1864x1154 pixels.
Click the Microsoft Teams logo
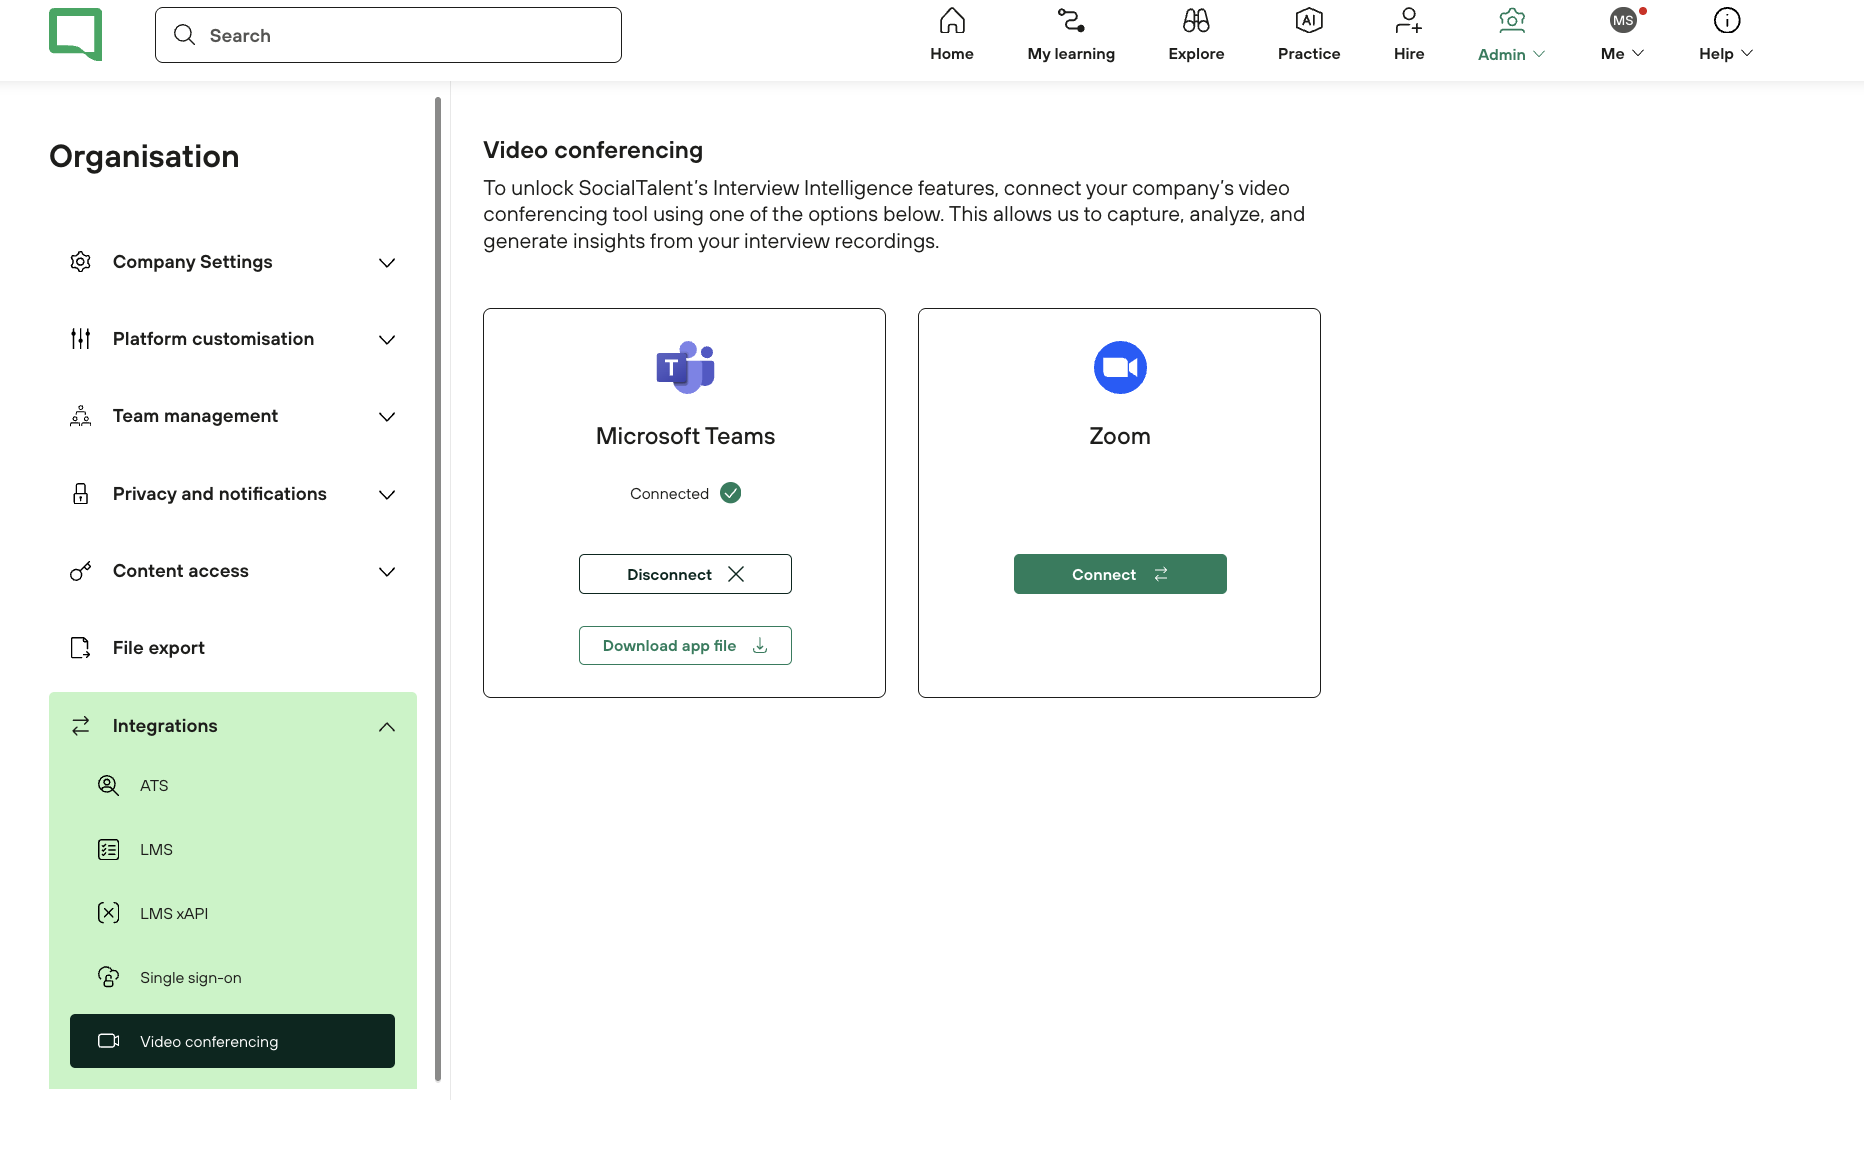tap(685, 368)
